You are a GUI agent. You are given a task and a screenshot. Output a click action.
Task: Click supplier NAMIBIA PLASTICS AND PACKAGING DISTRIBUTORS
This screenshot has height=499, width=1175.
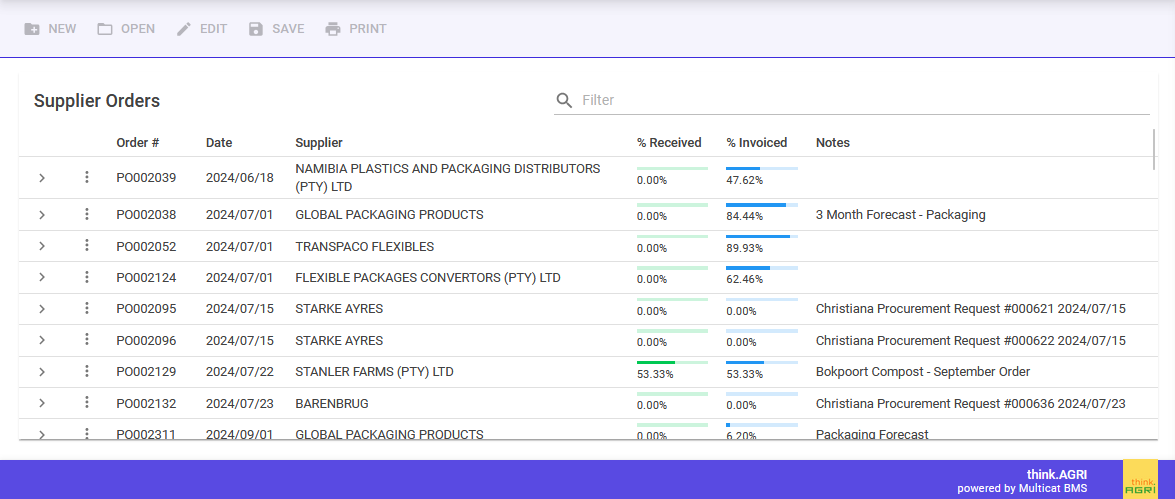[x=447, y=178]
